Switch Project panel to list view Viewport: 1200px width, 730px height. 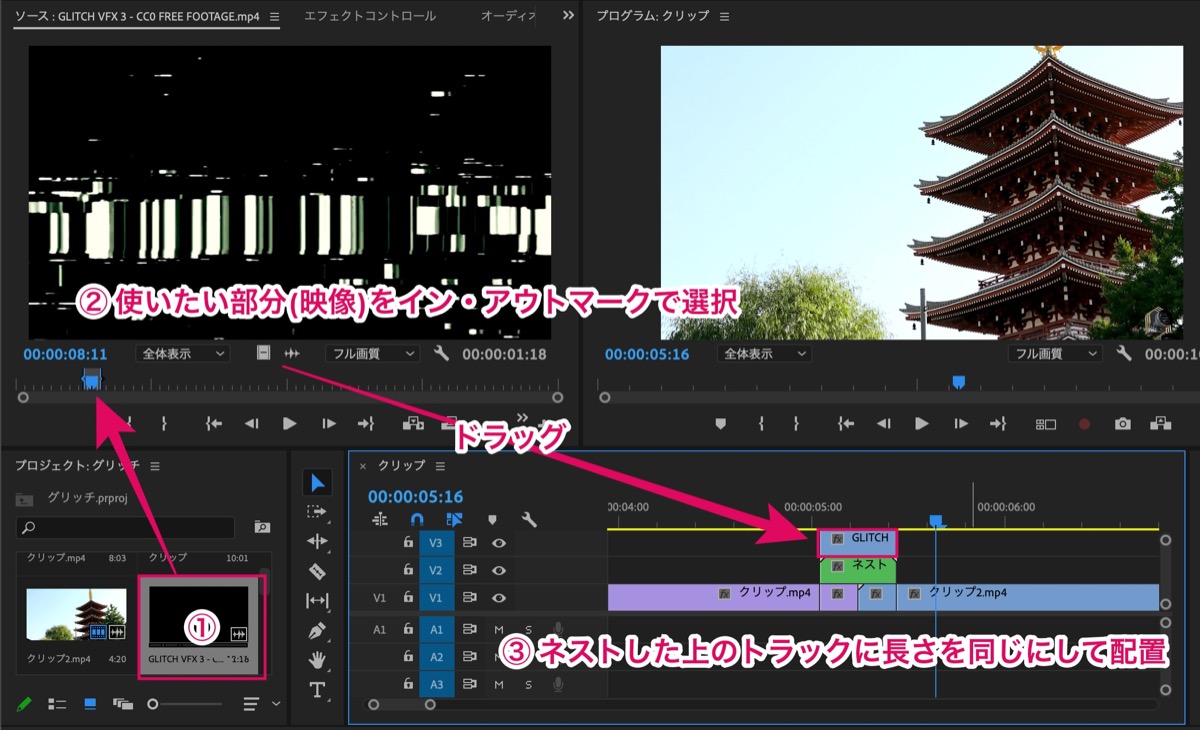57,704
